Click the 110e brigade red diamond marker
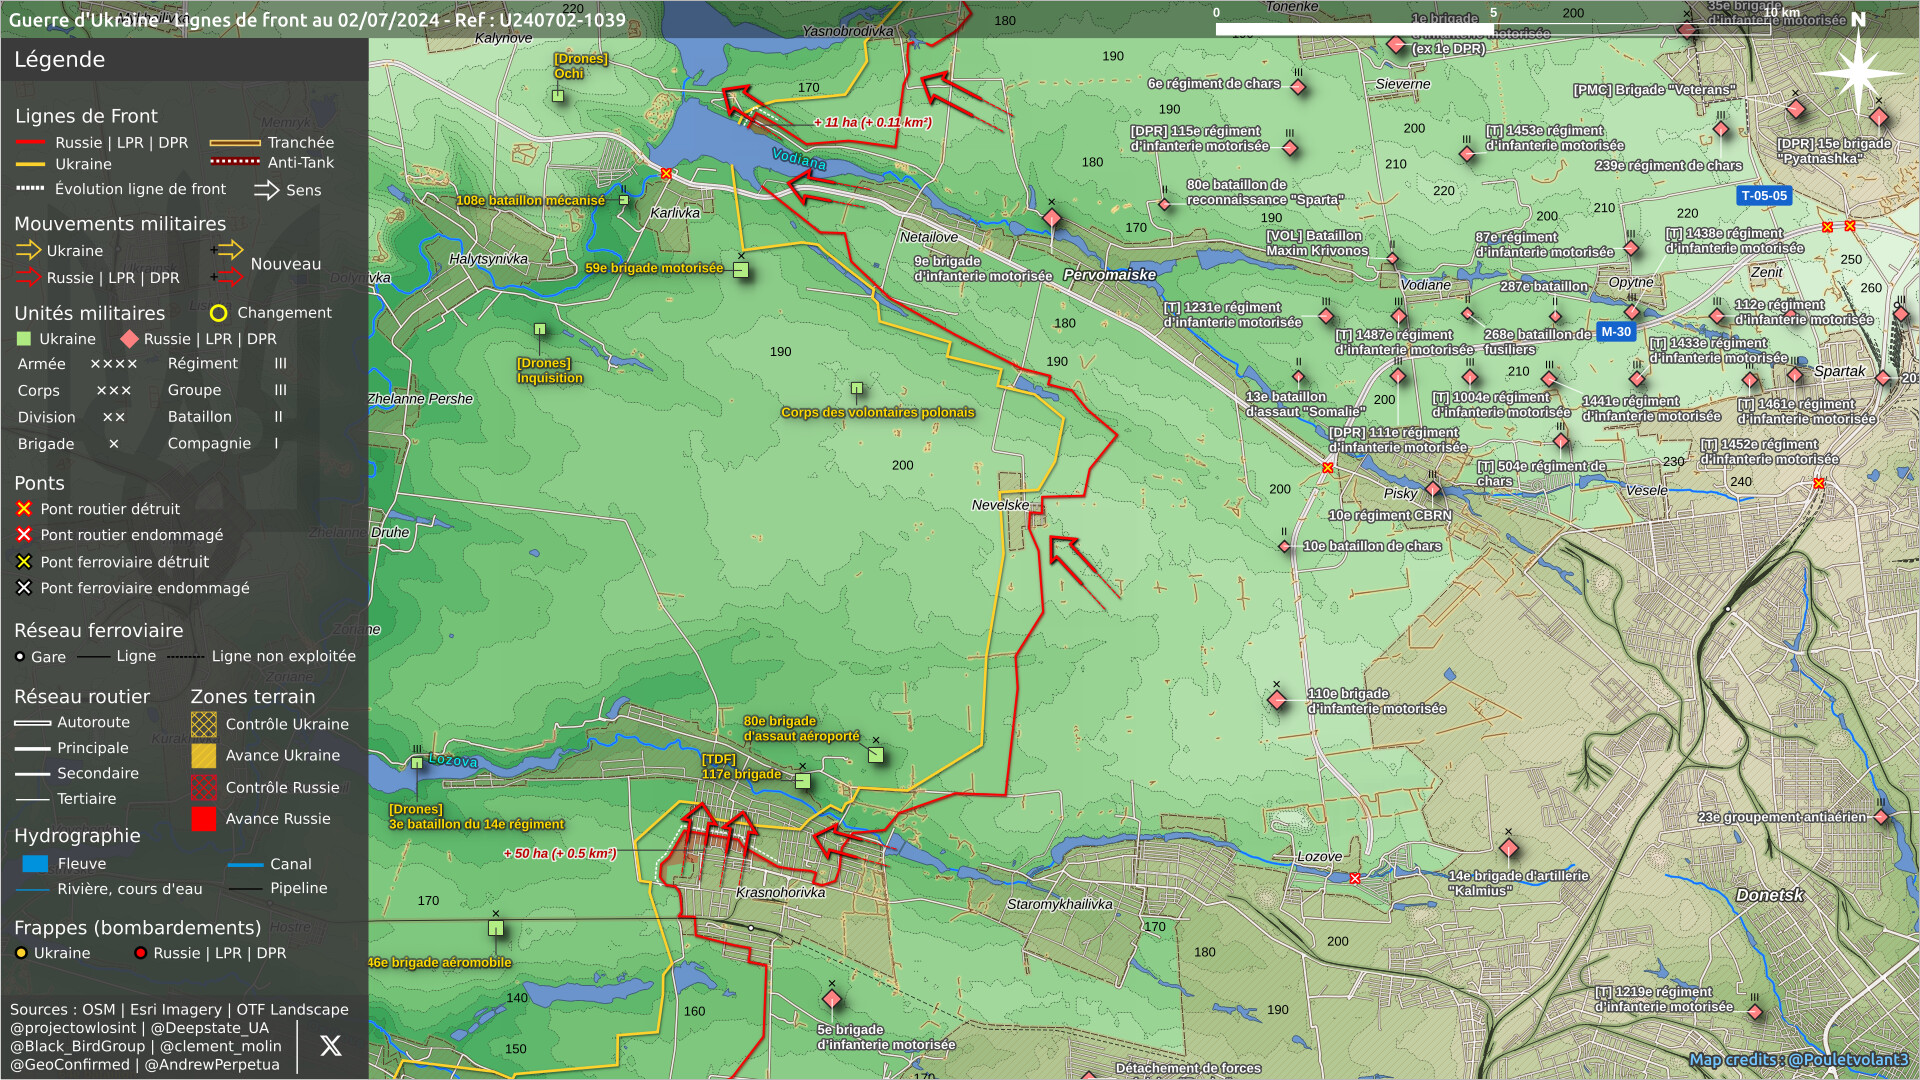1920x1080 pixels. point(1277,700)
